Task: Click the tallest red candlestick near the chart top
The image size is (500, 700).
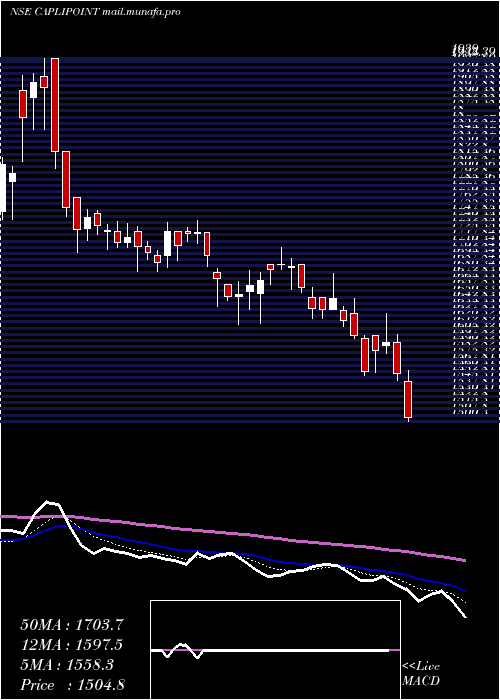Action: click(55, 105)
